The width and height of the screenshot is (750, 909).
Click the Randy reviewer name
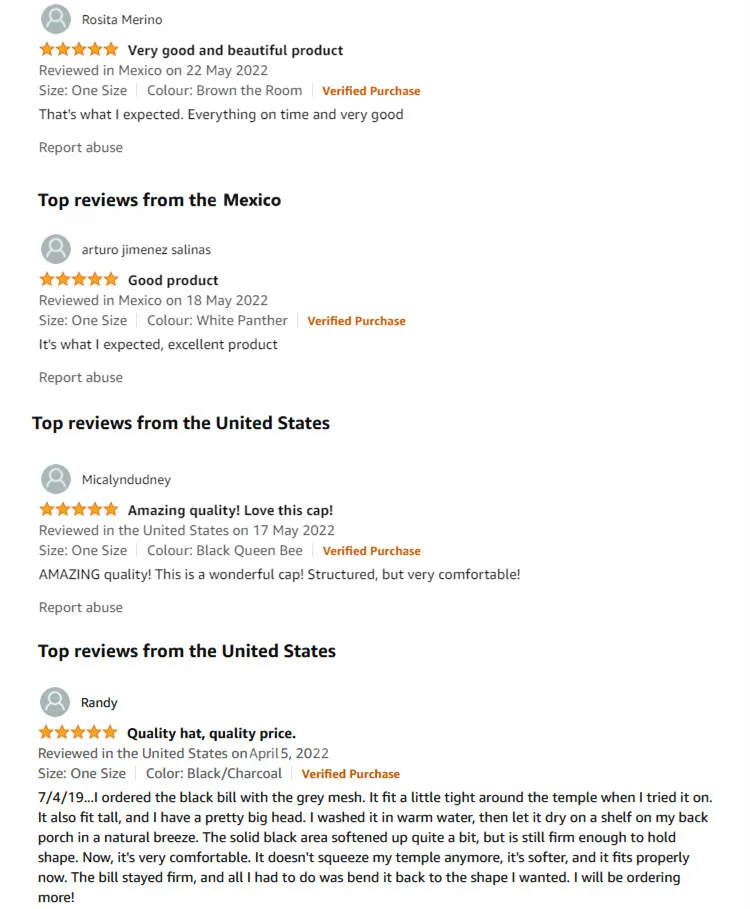99,702
